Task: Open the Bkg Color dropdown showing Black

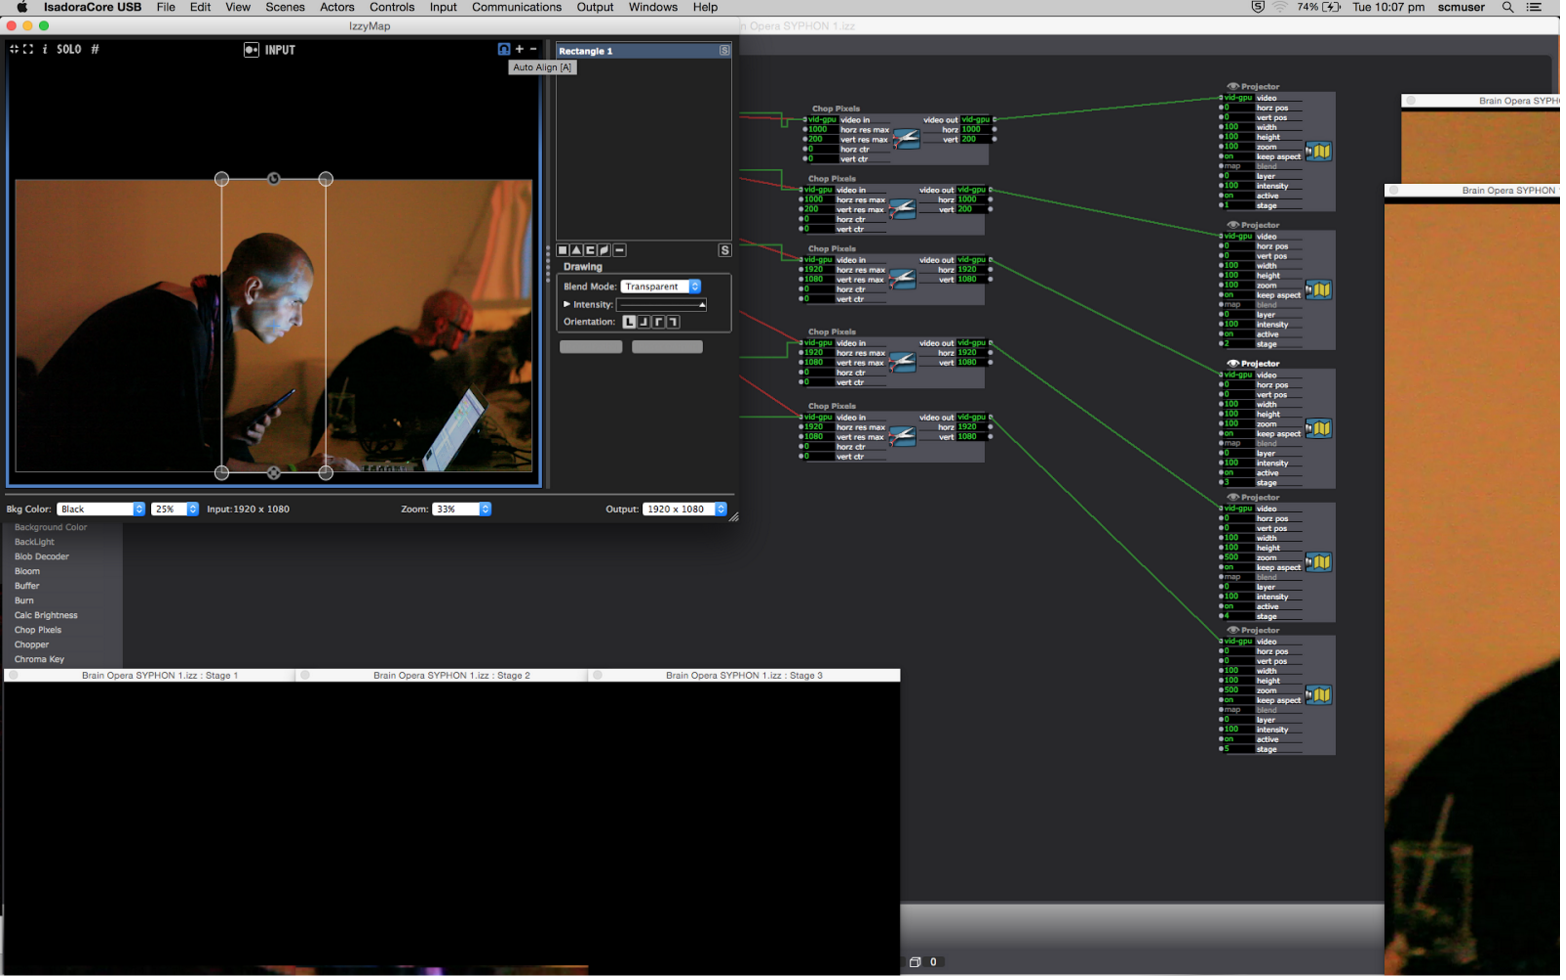Action: [101, 509]
